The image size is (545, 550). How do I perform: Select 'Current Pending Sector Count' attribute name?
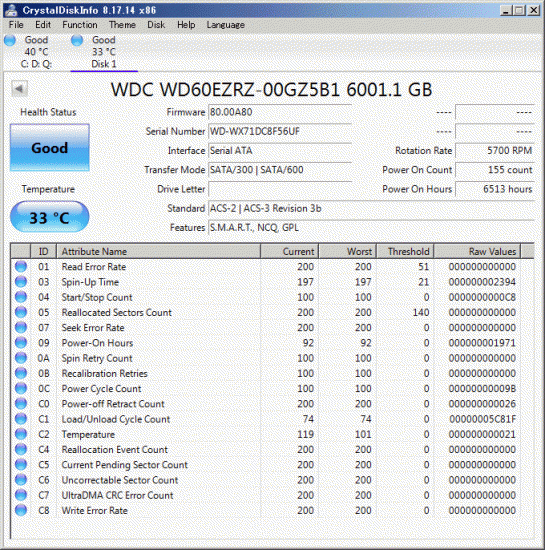click(x=125, y=465)
